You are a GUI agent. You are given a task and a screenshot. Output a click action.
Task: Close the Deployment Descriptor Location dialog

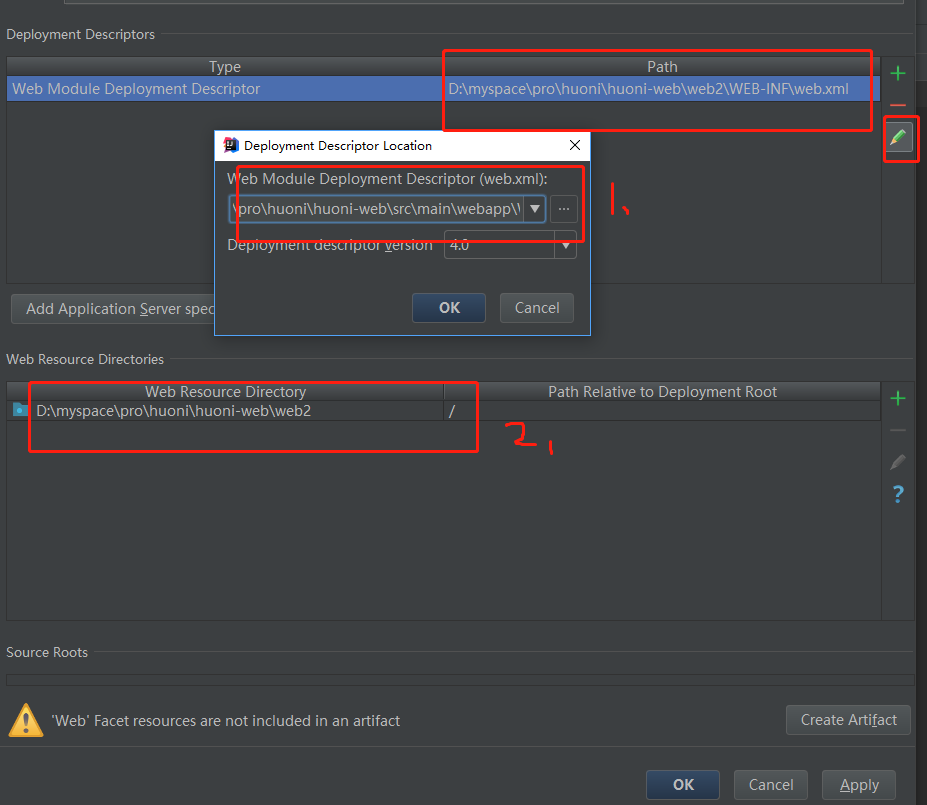pyautogui.click(x=575, y=145)
